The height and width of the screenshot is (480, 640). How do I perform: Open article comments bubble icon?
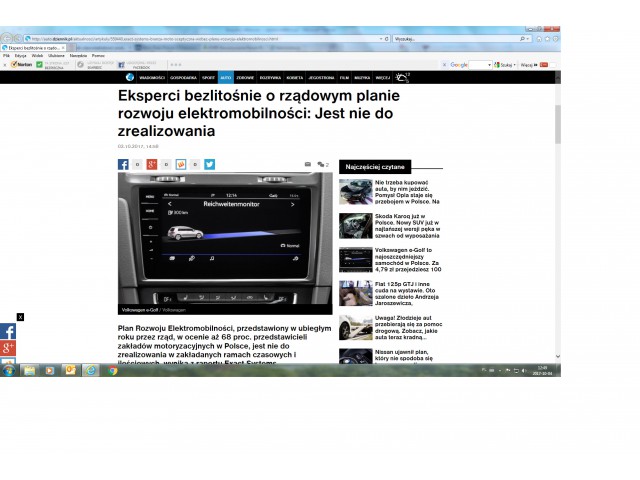[322, 164]
